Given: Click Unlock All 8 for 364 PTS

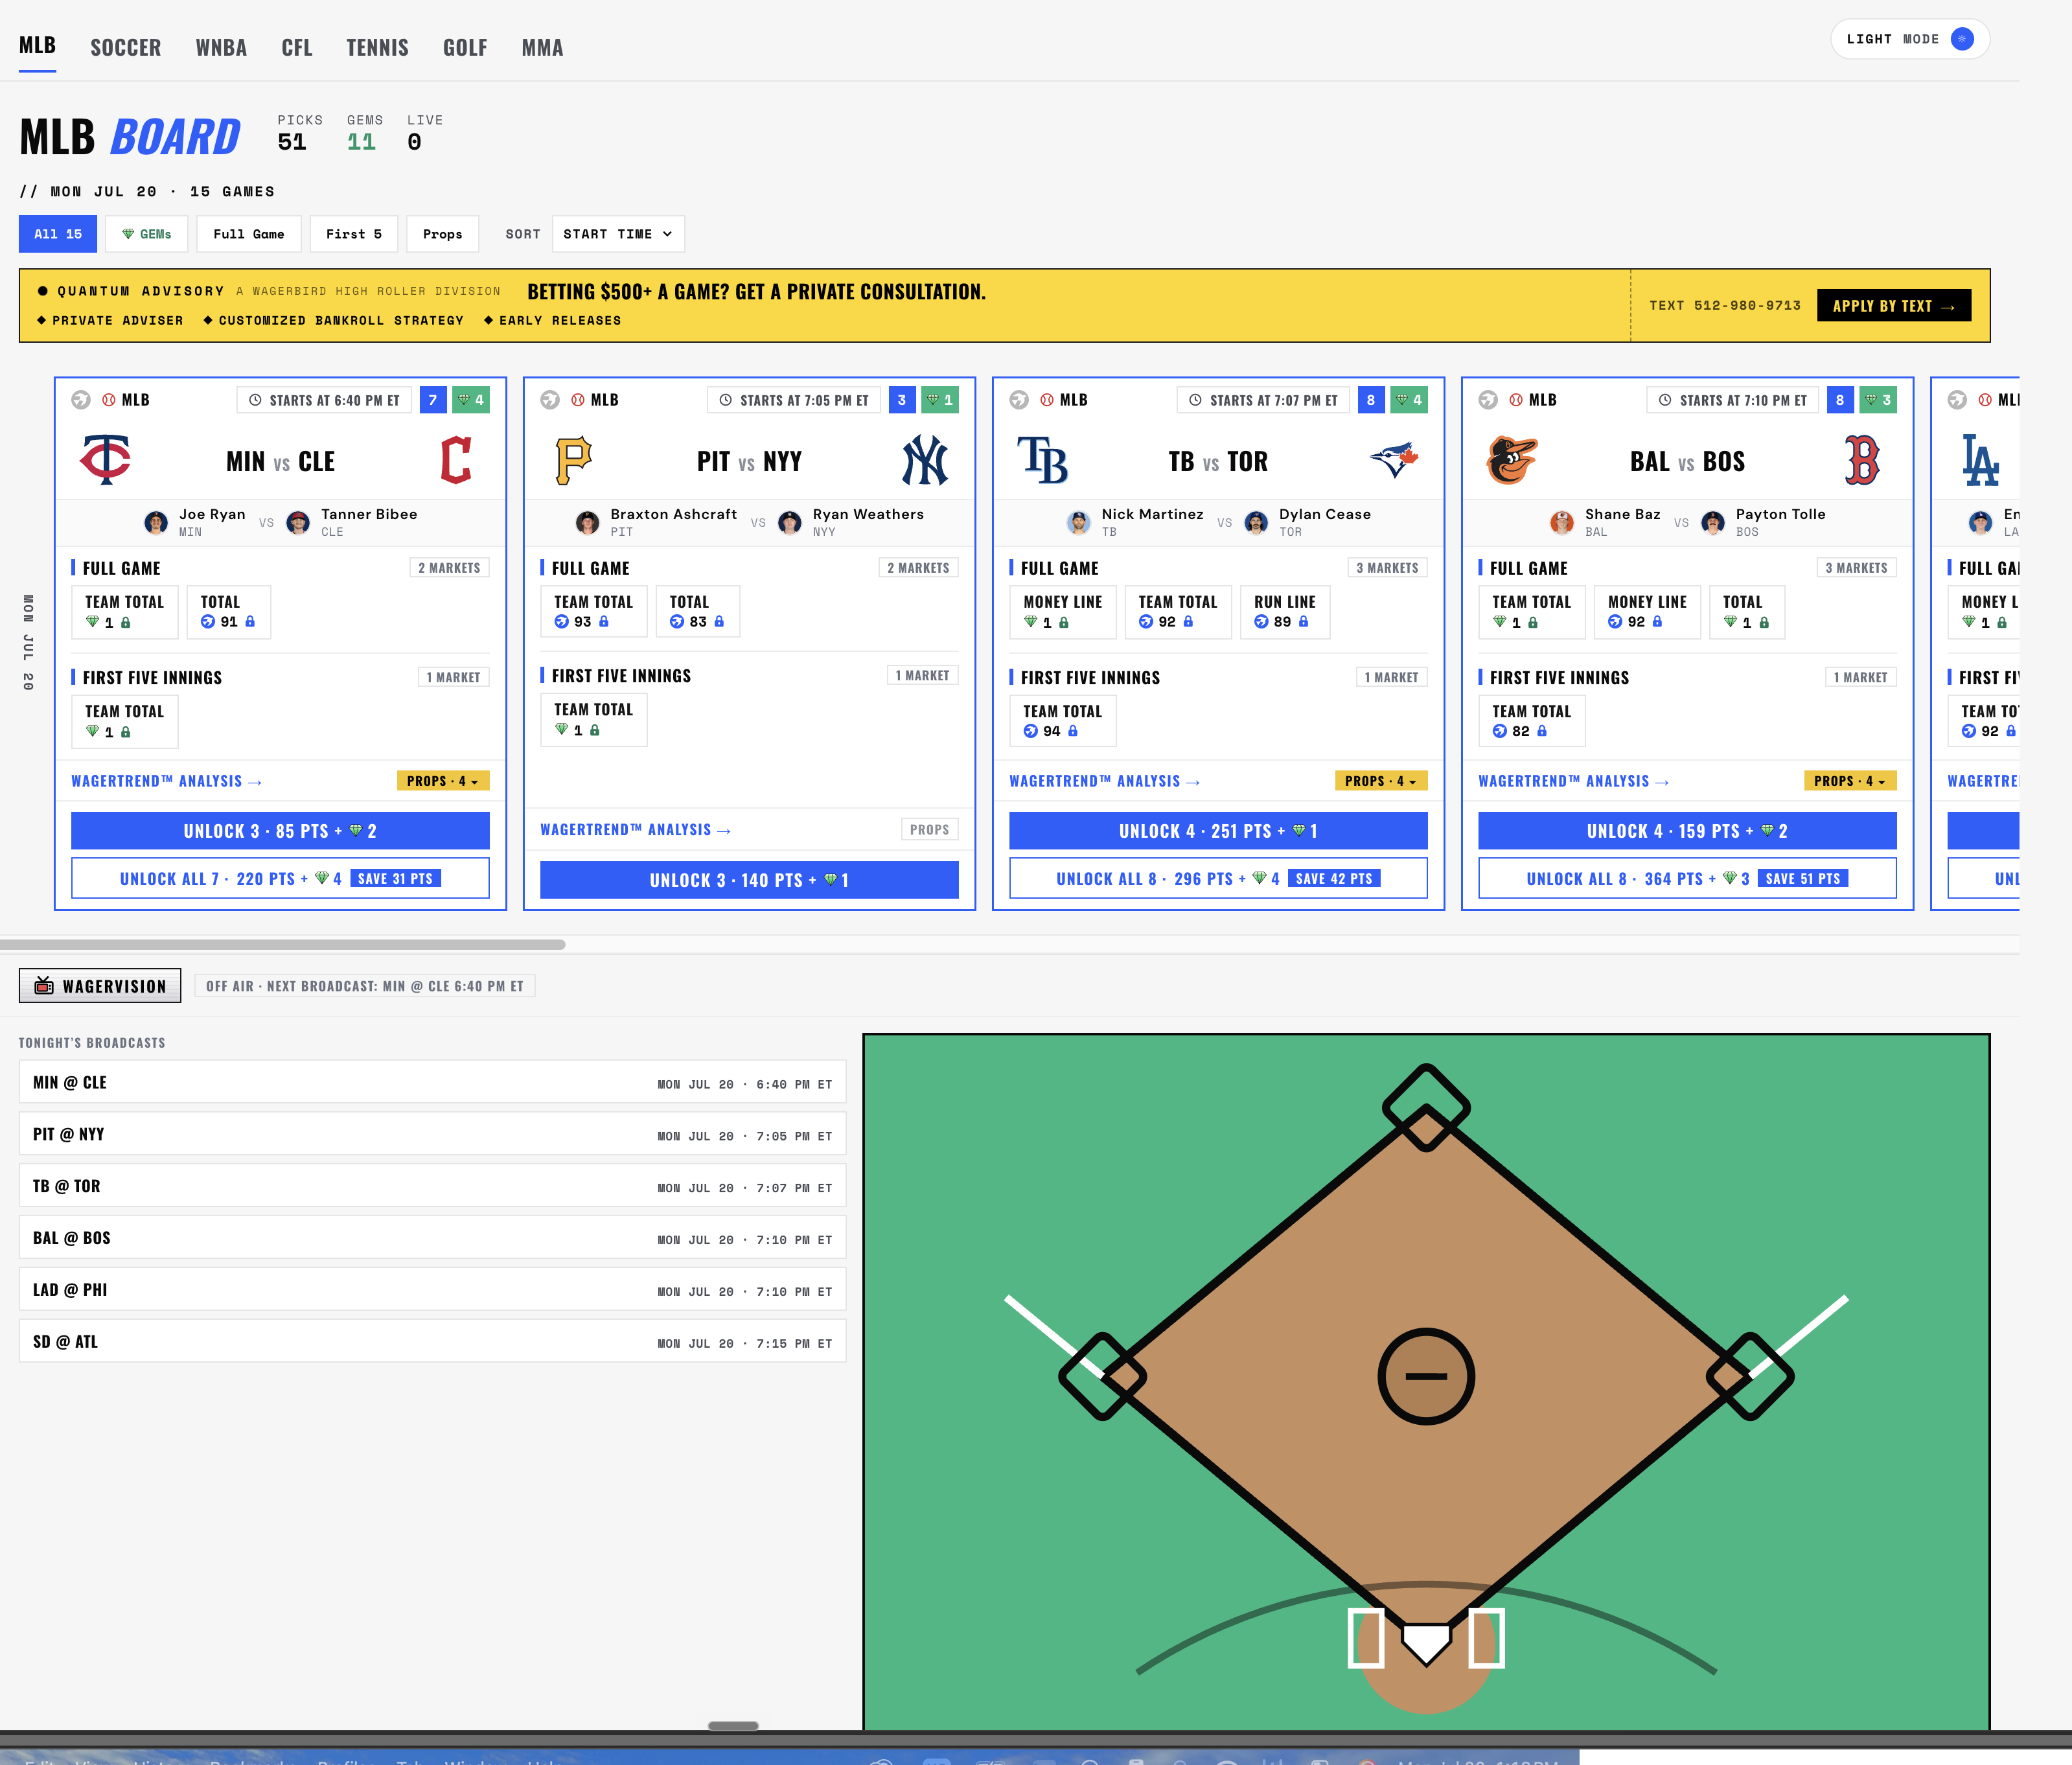Looking at the screenshot, I should coord(1687,879).
